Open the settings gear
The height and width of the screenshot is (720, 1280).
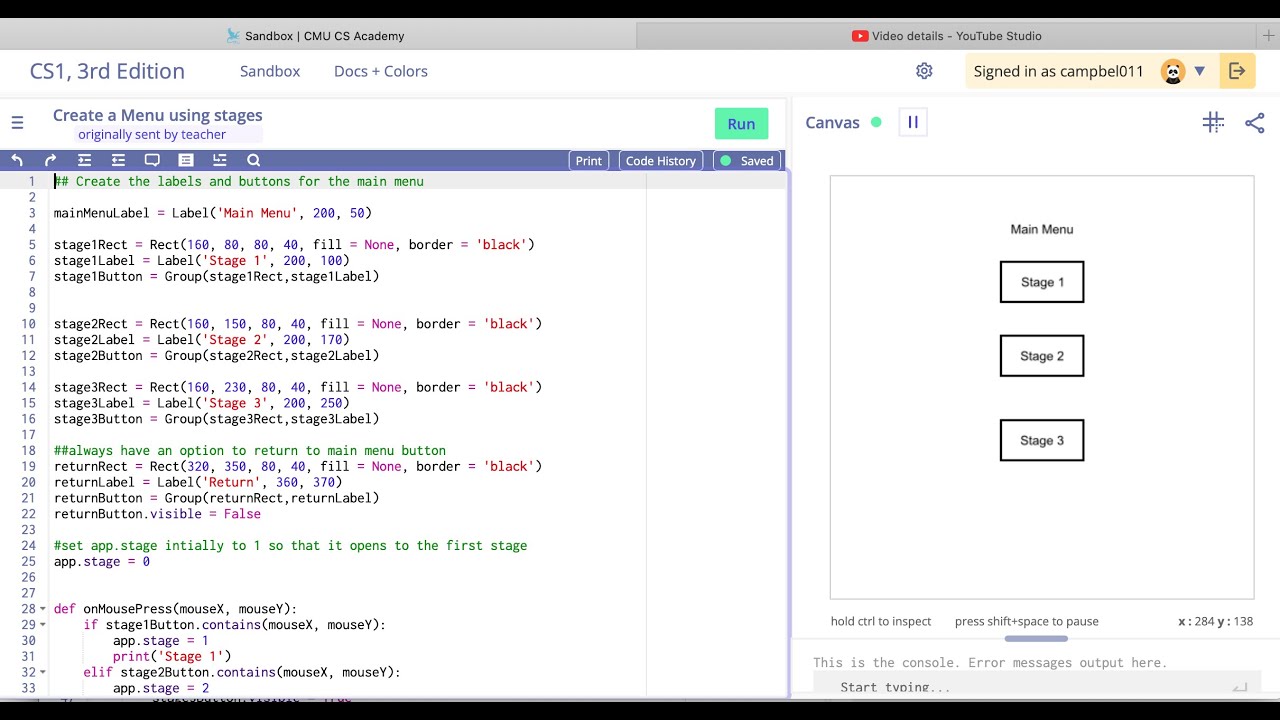[x=924, y=71]
